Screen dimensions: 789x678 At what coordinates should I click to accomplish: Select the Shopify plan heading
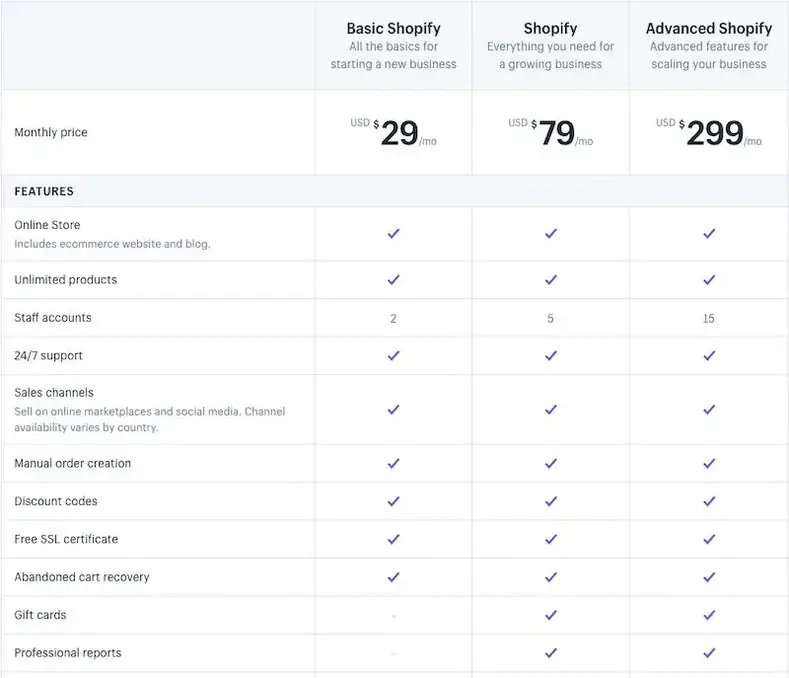coord(550,28)
